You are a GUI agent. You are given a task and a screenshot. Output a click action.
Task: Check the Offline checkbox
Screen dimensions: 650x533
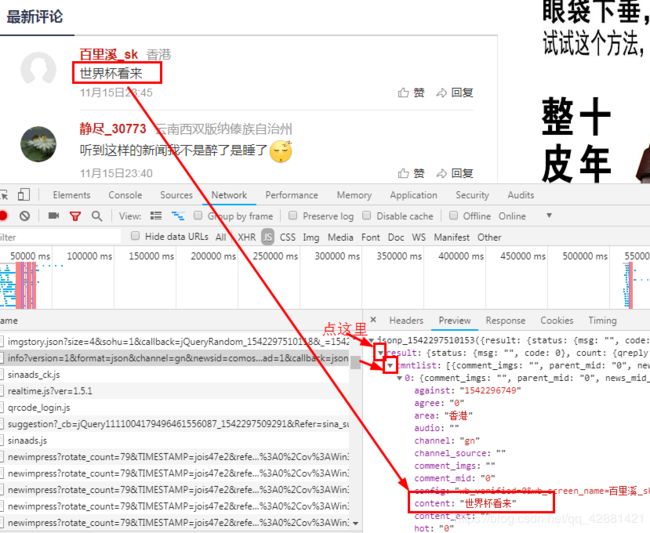pyautogui.click(x=454, y=215)
